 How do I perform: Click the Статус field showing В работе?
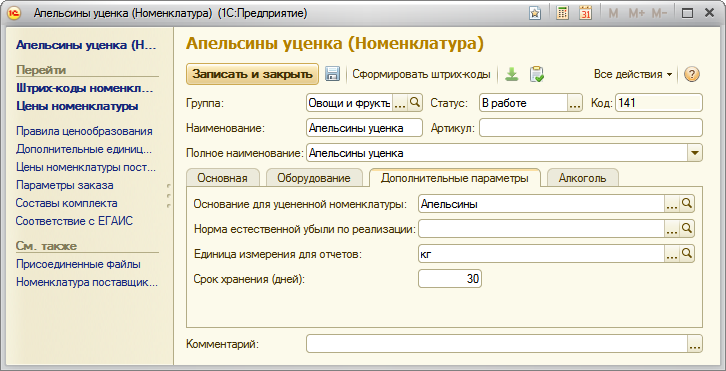[524, 103]
